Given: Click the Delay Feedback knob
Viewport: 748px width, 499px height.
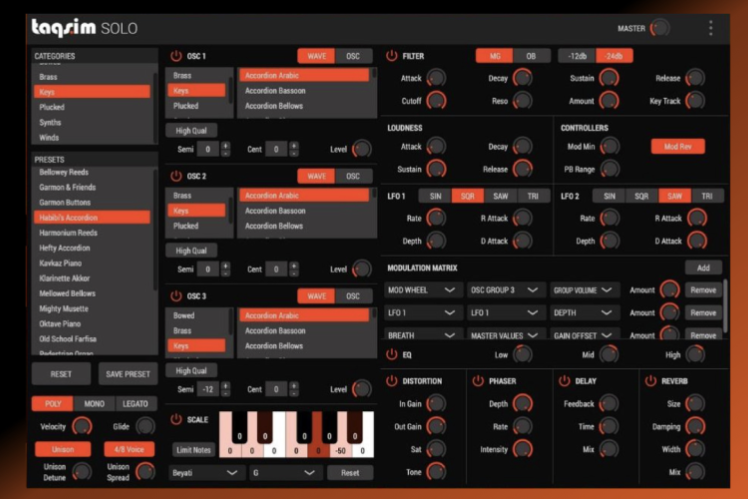Looking at the screenshot, I should click(609, 404).
